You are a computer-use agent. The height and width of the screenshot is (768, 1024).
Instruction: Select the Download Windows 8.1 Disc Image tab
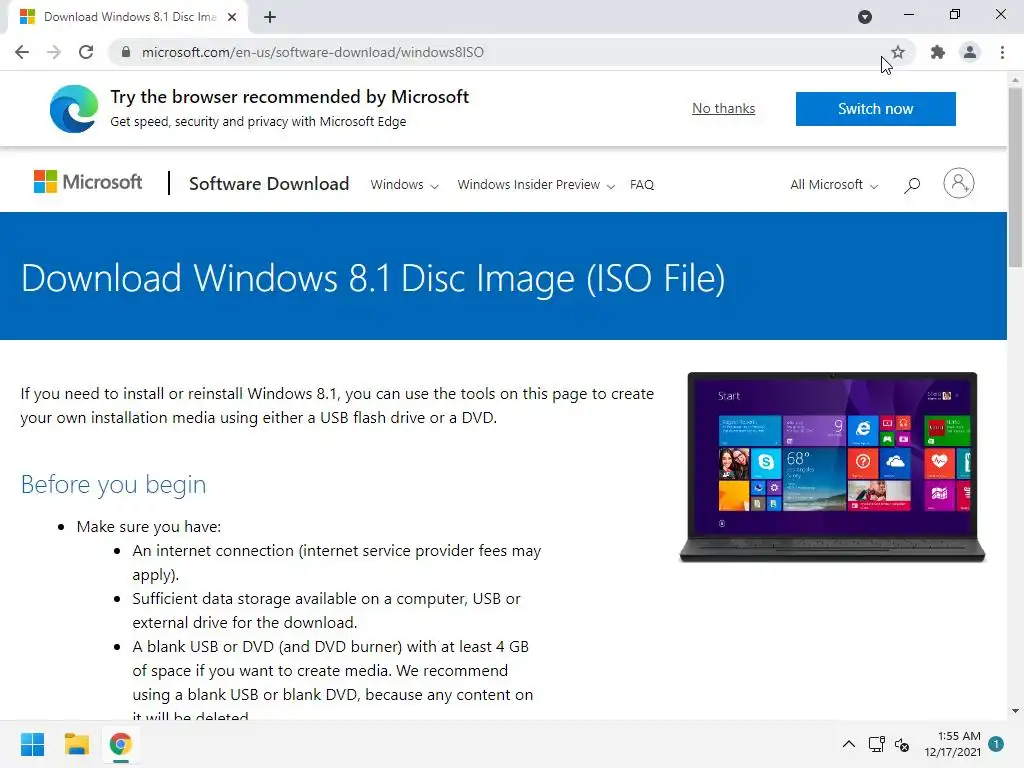pos(128,17)
